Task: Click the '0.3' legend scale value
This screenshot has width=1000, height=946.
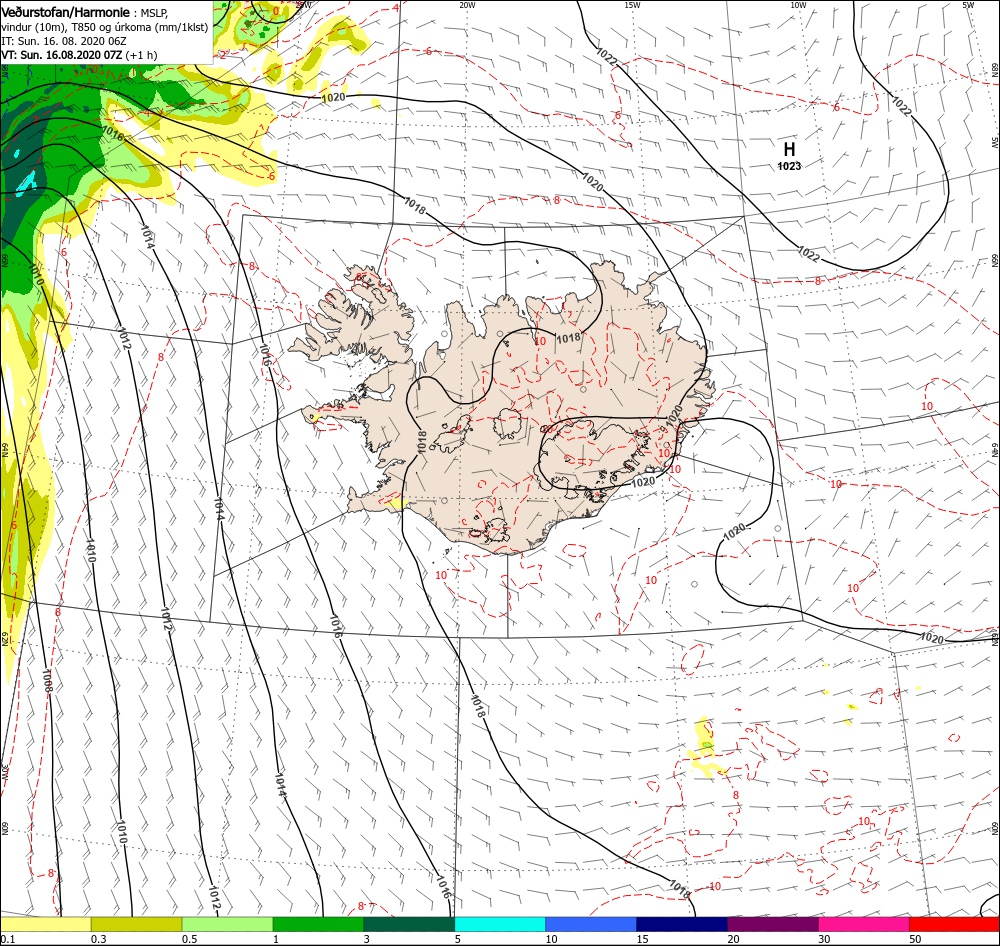Action: 99,939
